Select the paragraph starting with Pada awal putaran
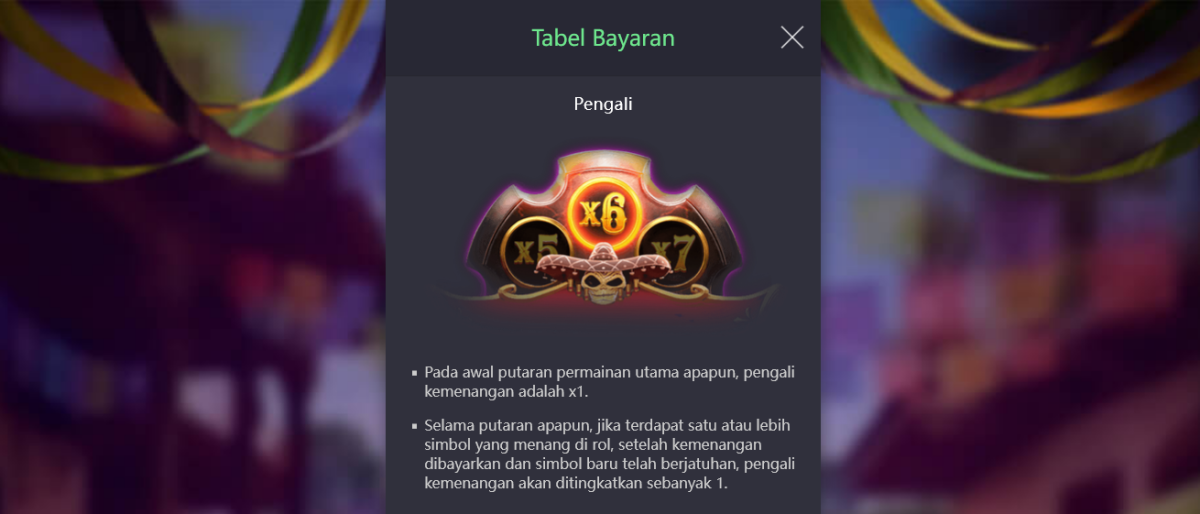Viewport: 1200px width, 514px height. tap(609, 381)
